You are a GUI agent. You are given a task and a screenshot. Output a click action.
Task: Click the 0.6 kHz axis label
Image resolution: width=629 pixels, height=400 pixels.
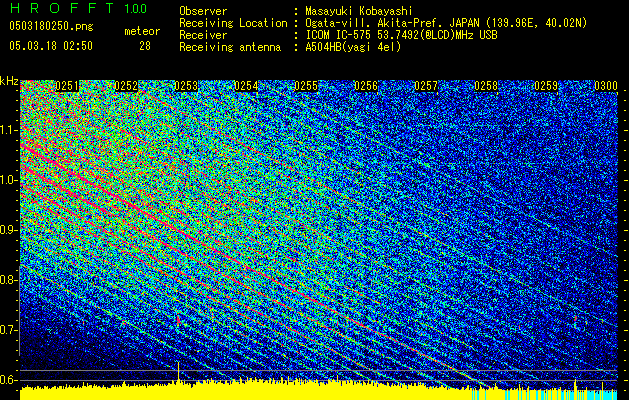click(9, 380)
